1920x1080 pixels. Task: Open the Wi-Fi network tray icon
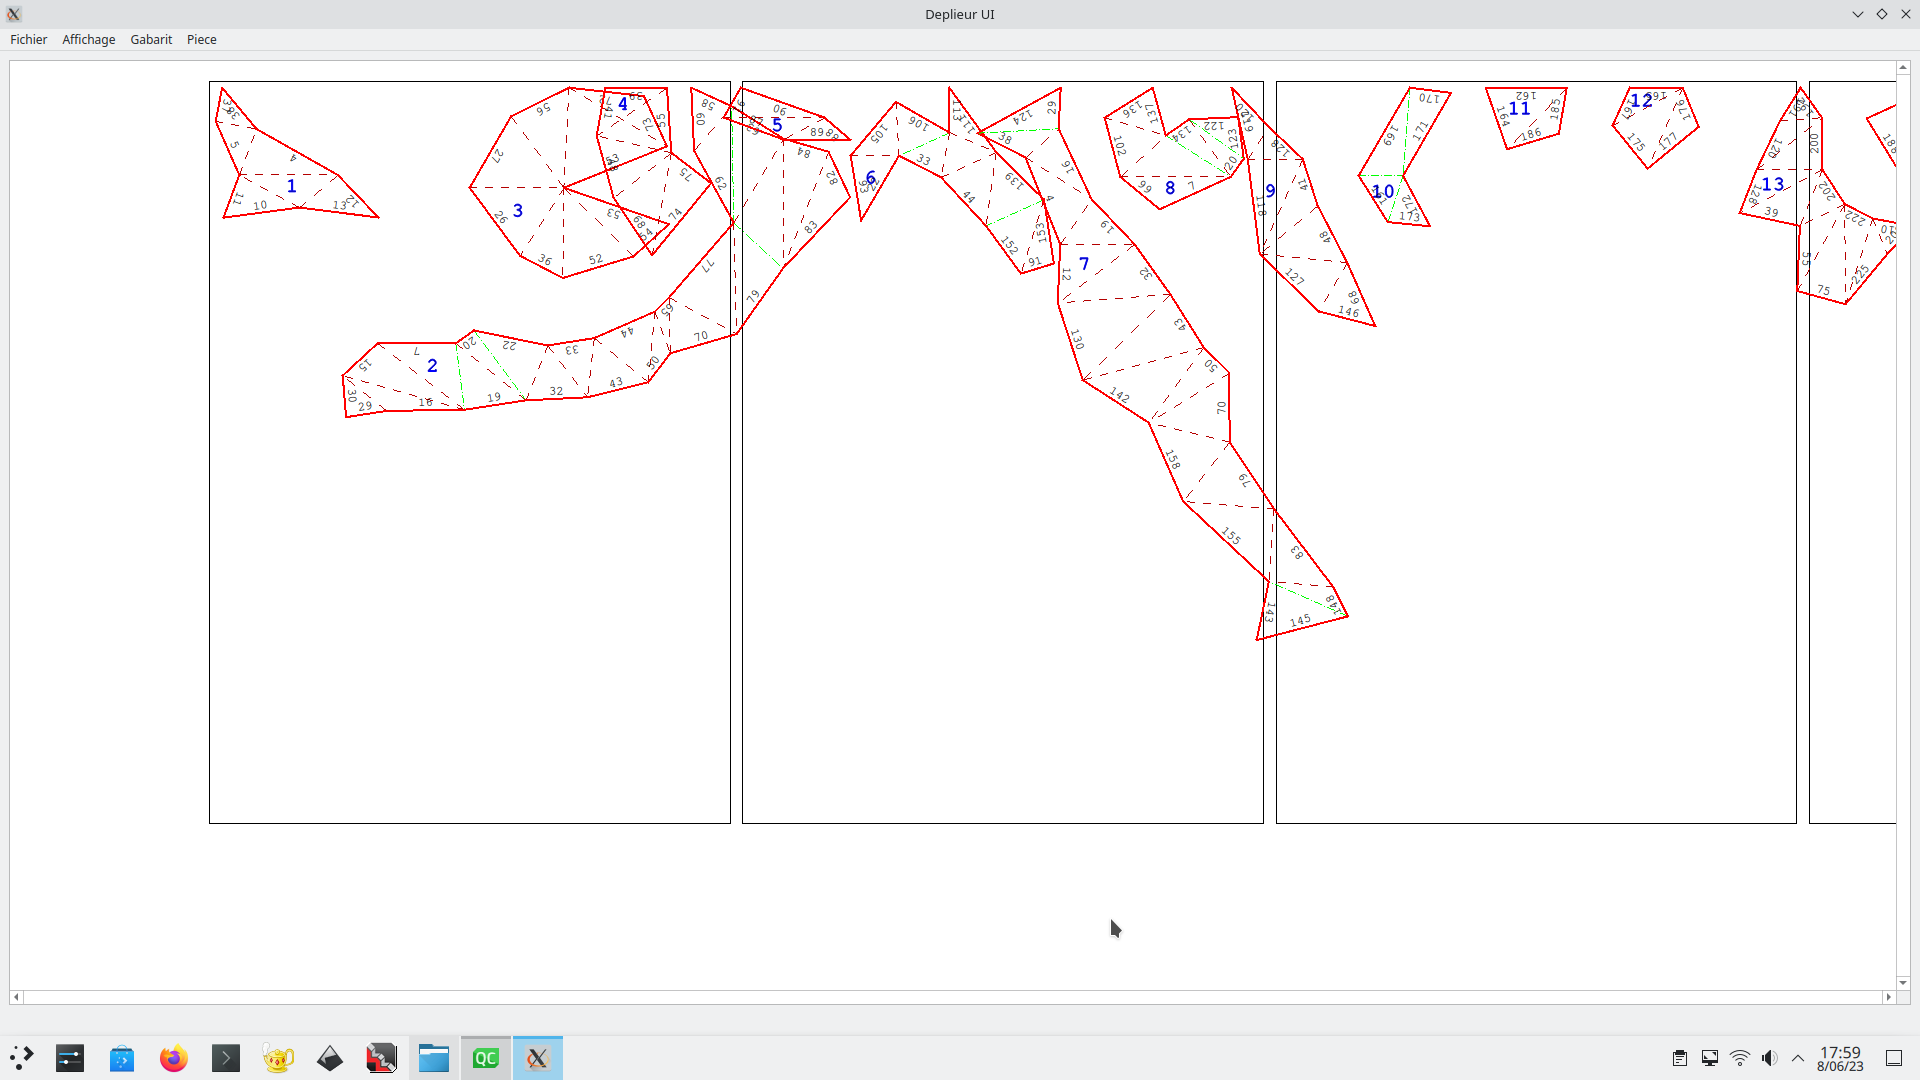(x=1740, y=1058)
